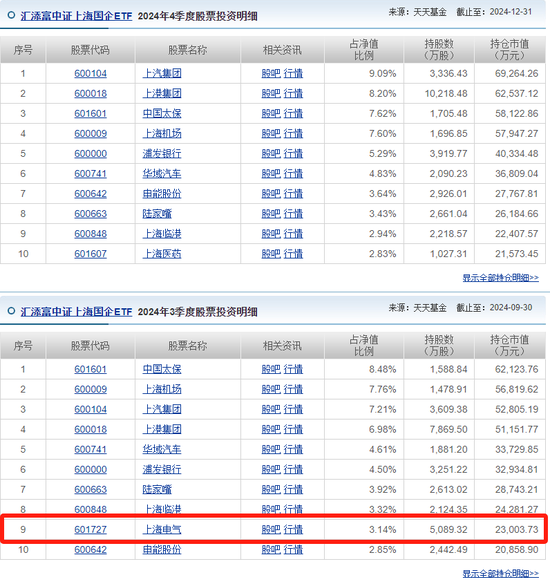The width and height of the screenshot is (550, 584).
Task: Open 上海机场 stock name in Q3 table
Action: pos(162,390)
